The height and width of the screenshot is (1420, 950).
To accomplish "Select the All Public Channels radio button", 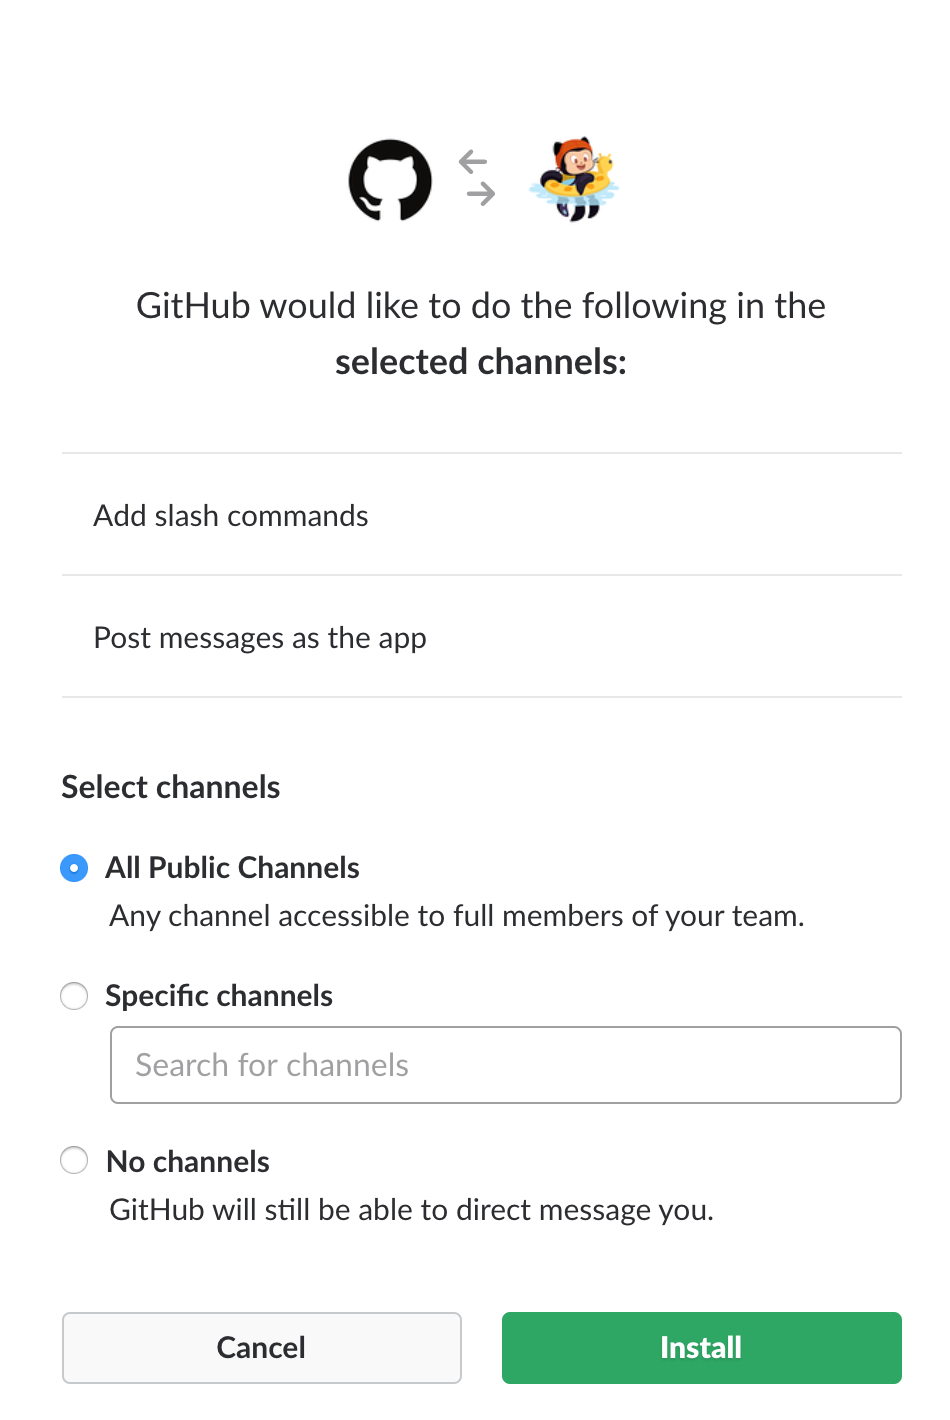I will (x=74, y=868).
